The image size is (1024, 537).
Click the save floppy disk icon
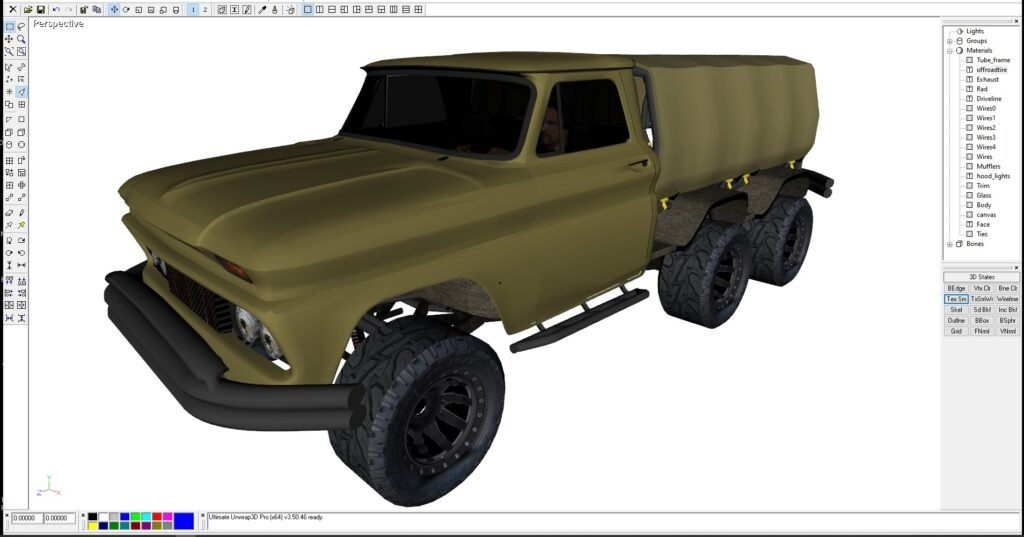pyautogui.click(x=41, y=9)
